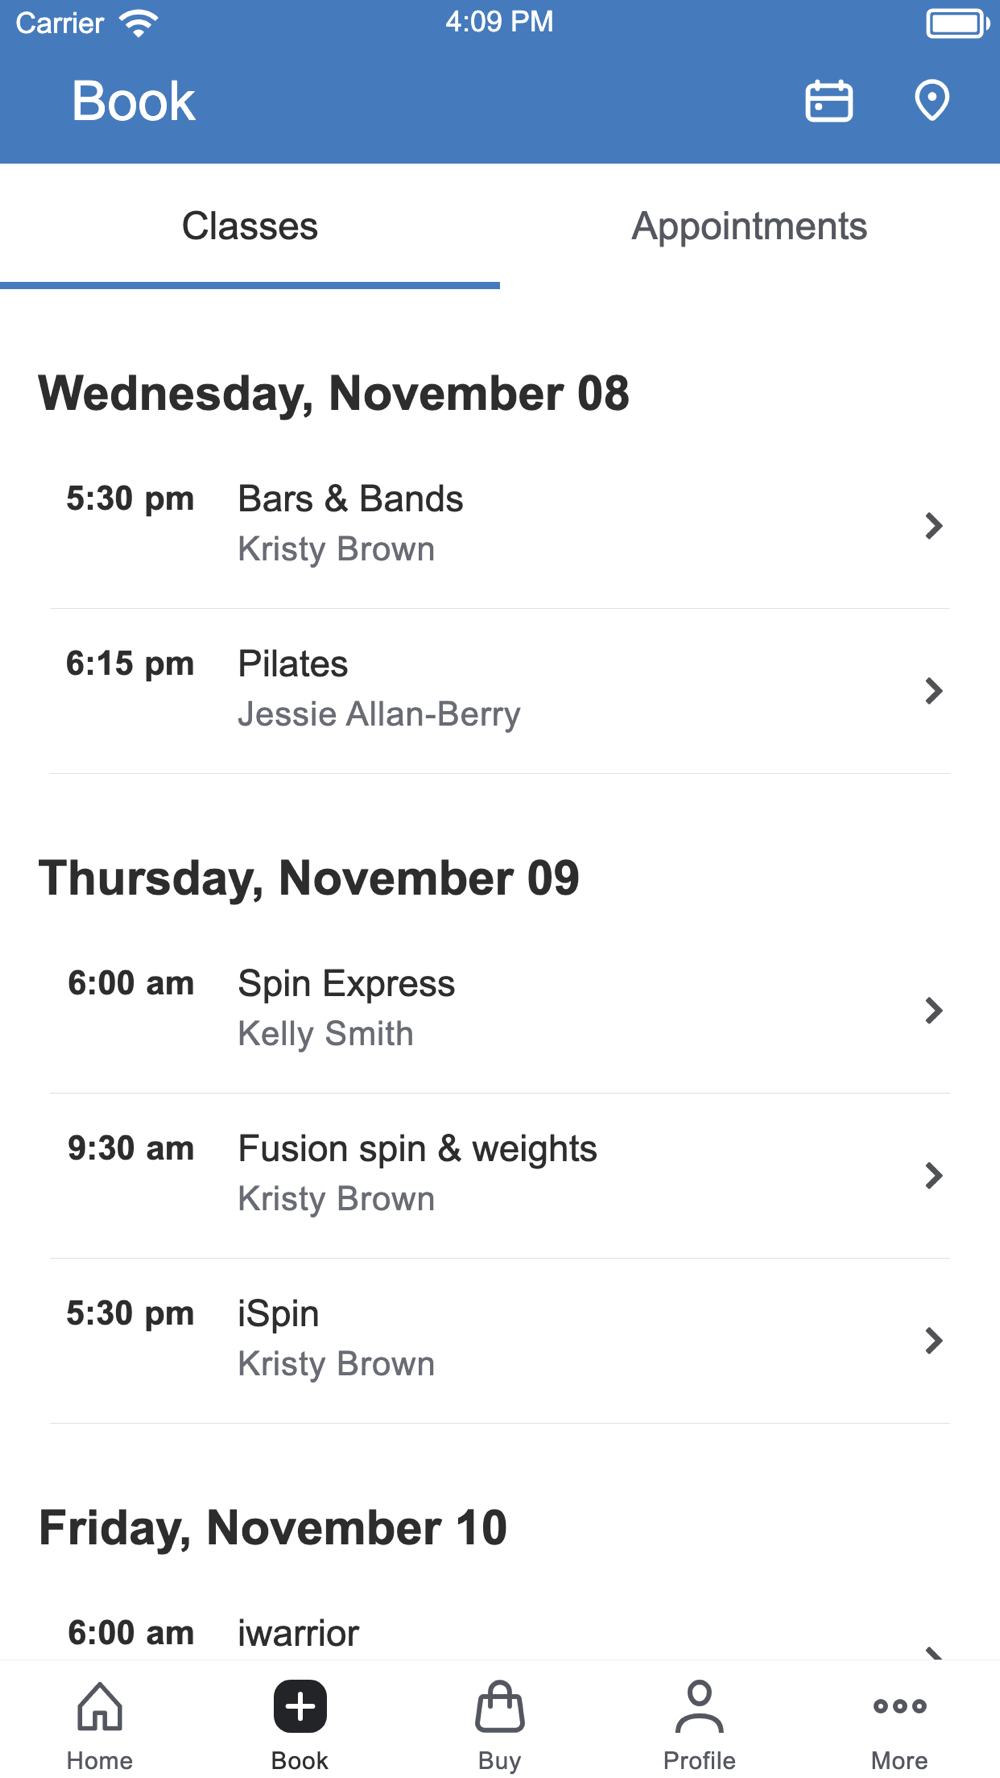Open the Bars & Bands class
This screenshot has width=1000, height=1778.
pyautogui.click(x=500, y=526)
